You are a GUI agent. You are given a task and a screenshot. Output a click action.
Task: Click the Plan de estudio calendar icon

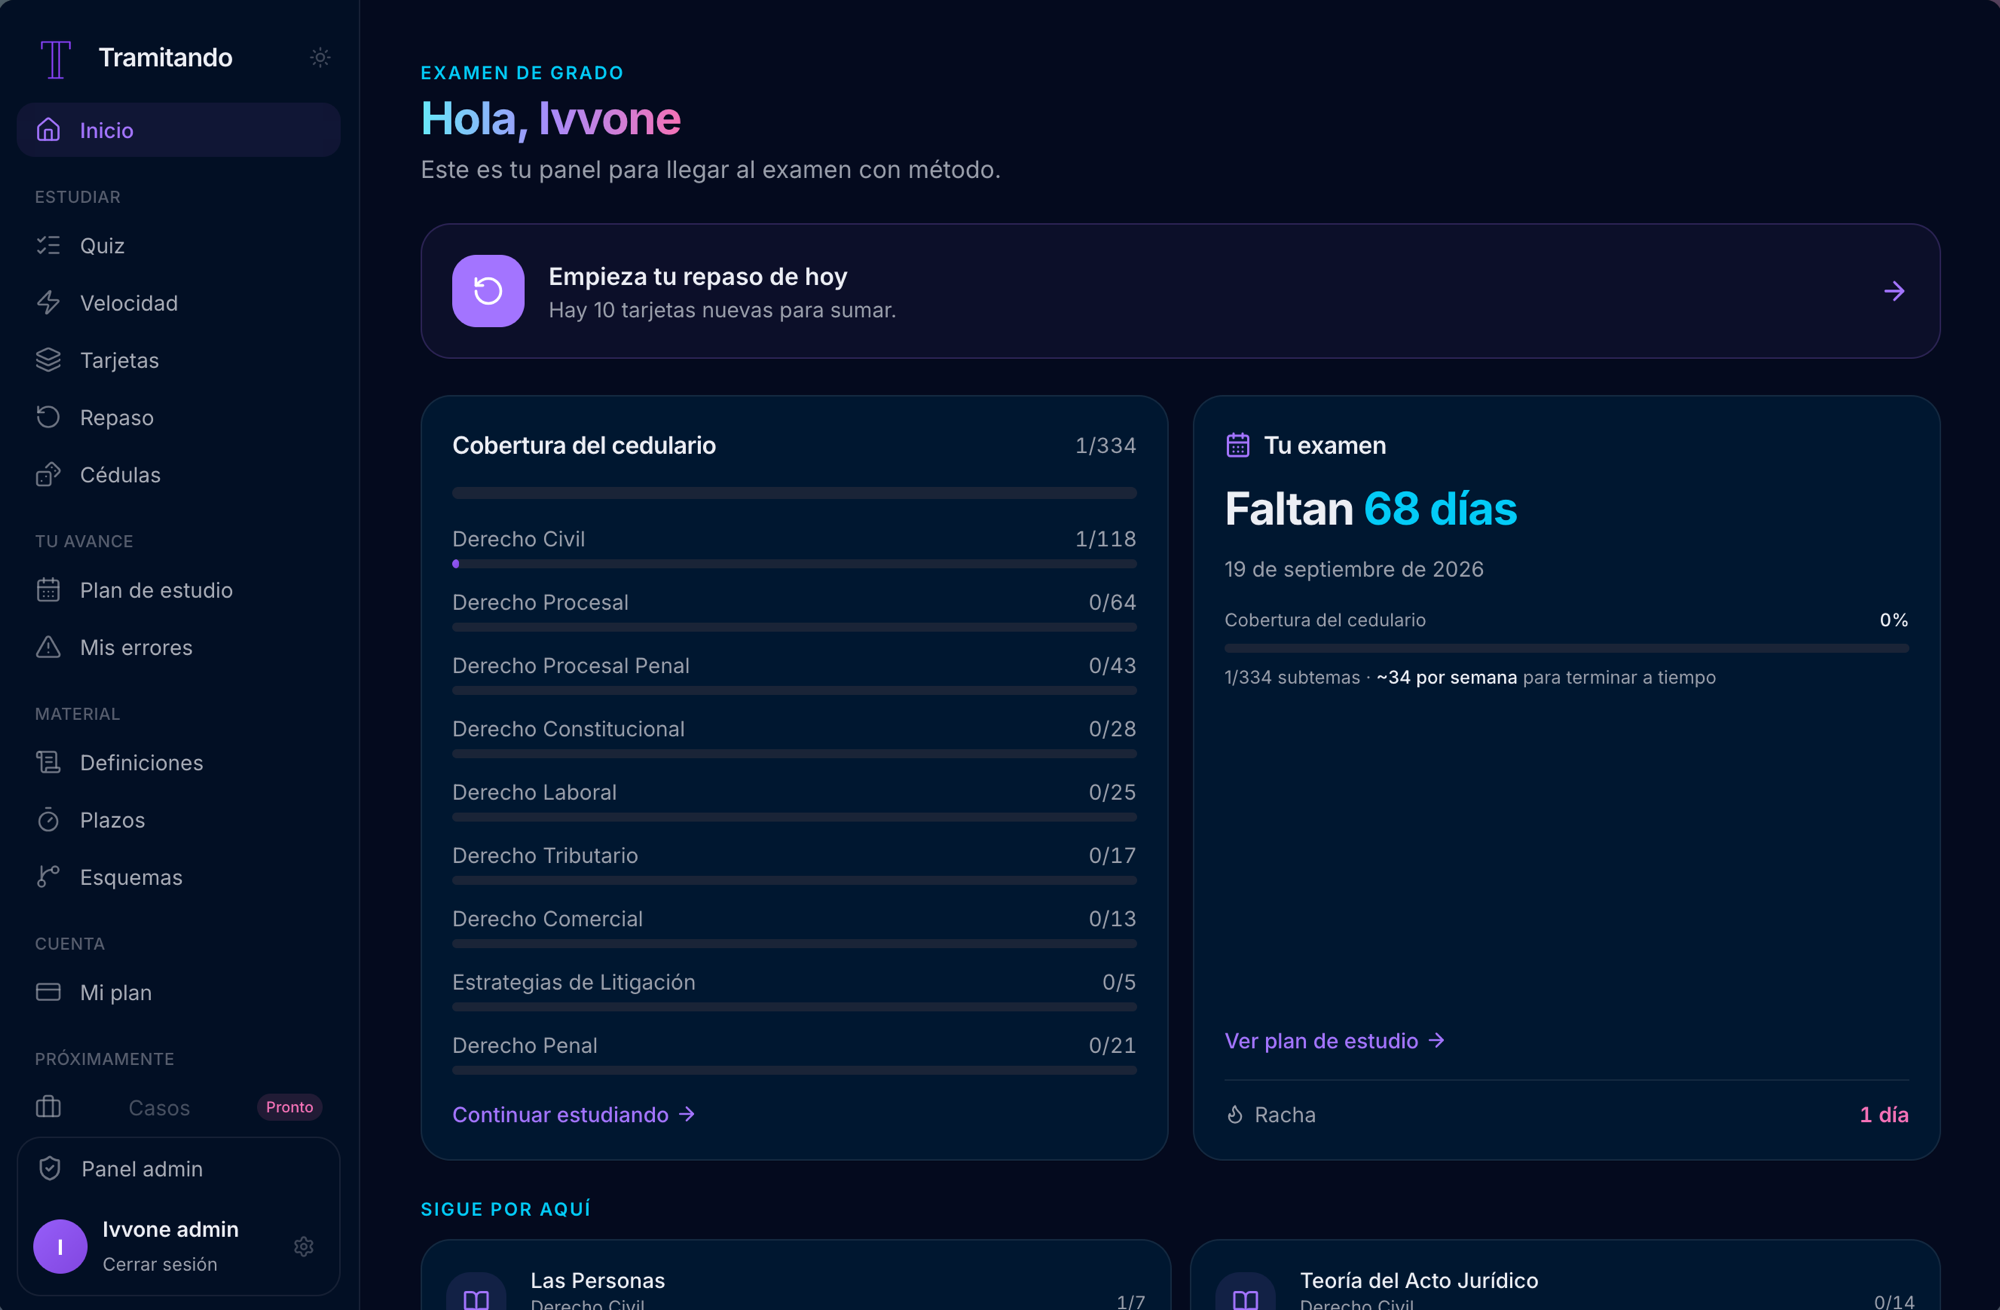(48, 590)
